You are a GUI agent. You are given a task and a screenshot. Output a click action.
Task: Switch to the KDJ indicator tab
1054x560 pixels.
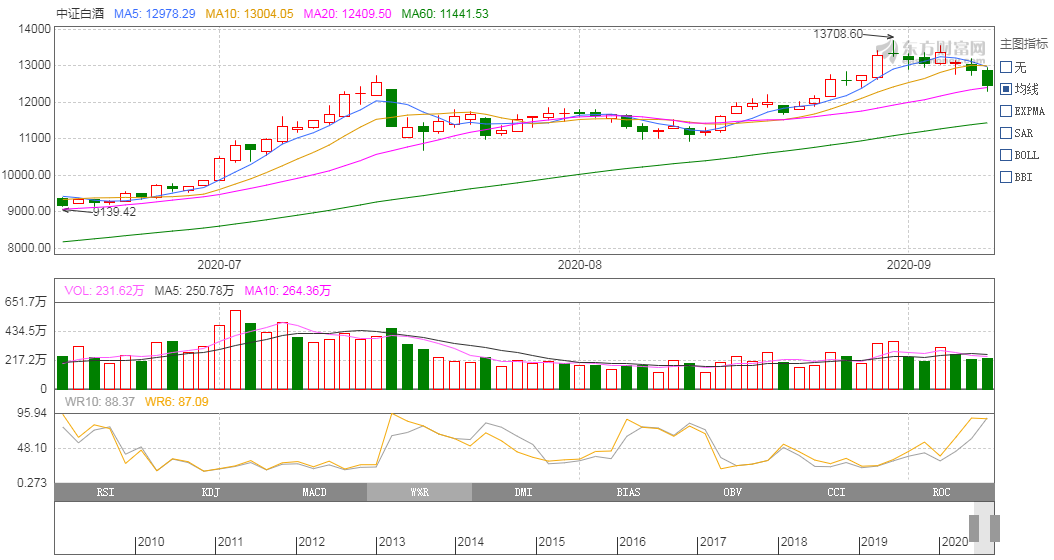click(210, 492)
